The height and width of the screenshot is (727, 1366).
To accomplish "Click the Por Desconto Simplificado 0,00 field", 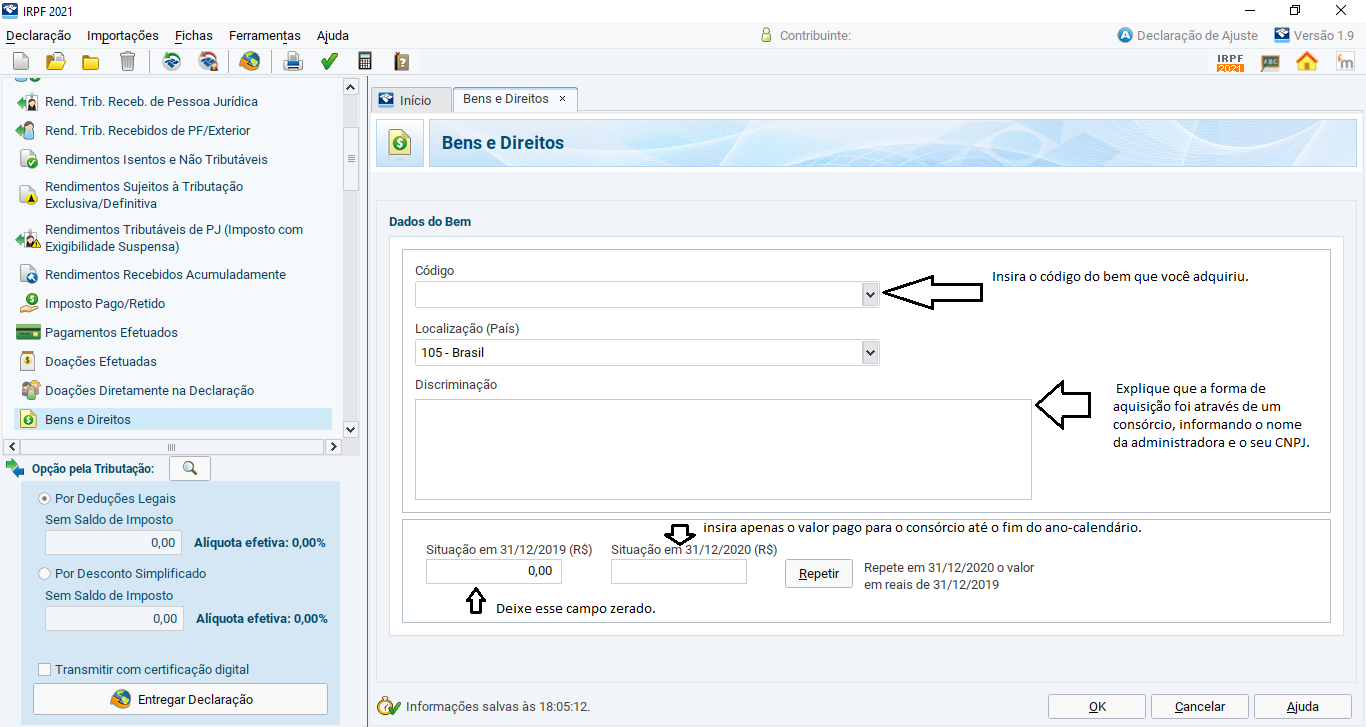I will click(x=114, y=618).
